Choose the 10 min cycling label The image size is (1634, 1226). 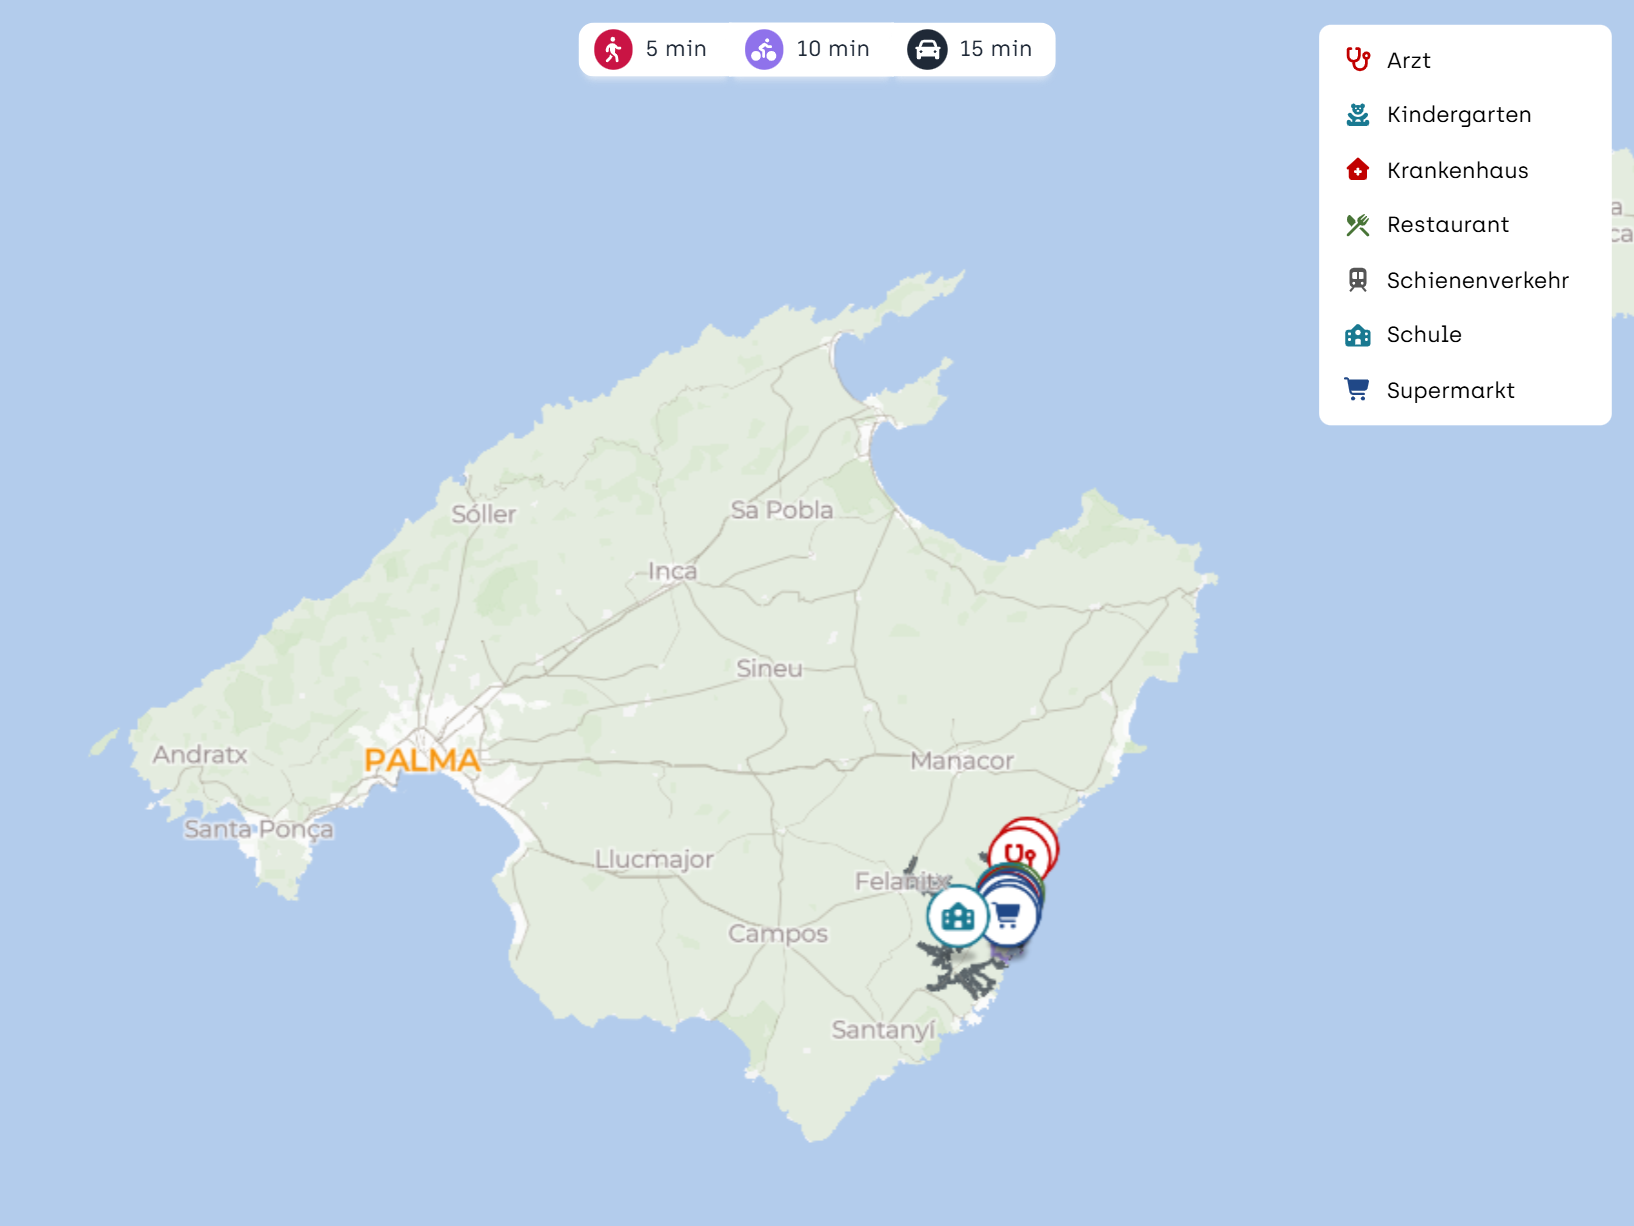coord(833,49)
